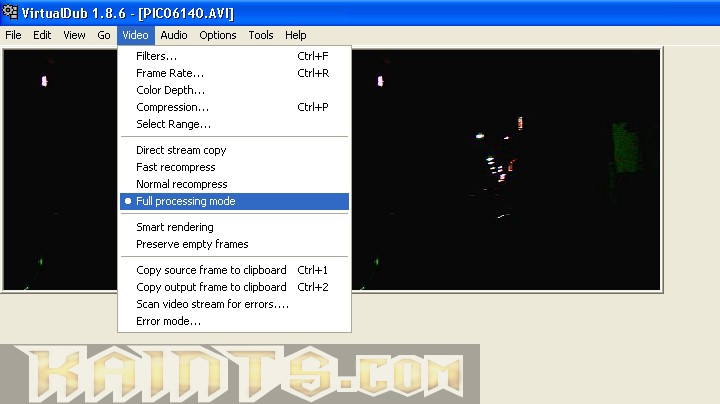
Task: Select Compression... menu entry
Action: click(234, 107)
